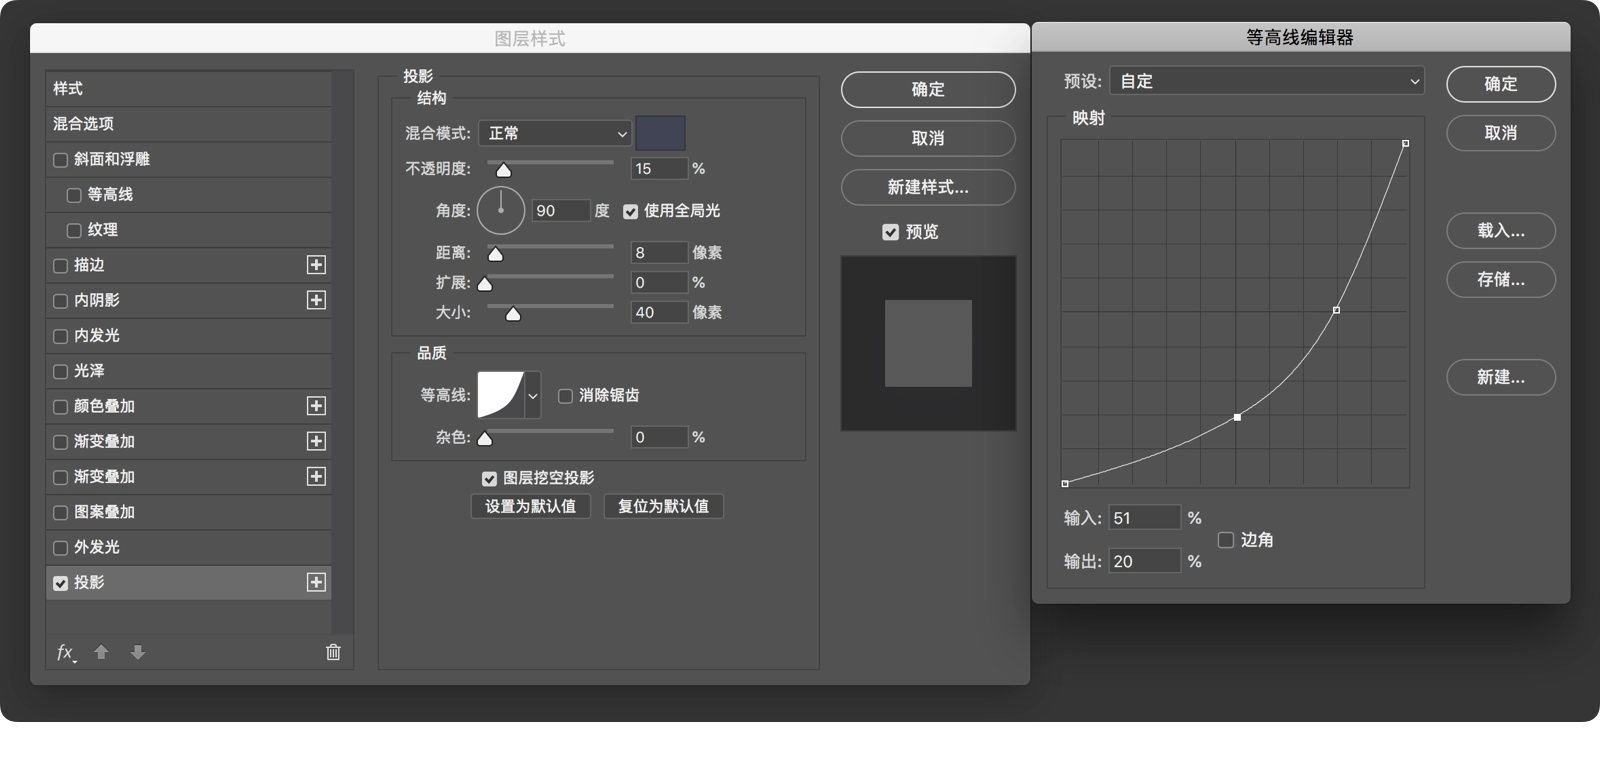The image size is (1600, 762).
Task: Click 取消 in the 等高线编辑器
Action: (1500, 133)
